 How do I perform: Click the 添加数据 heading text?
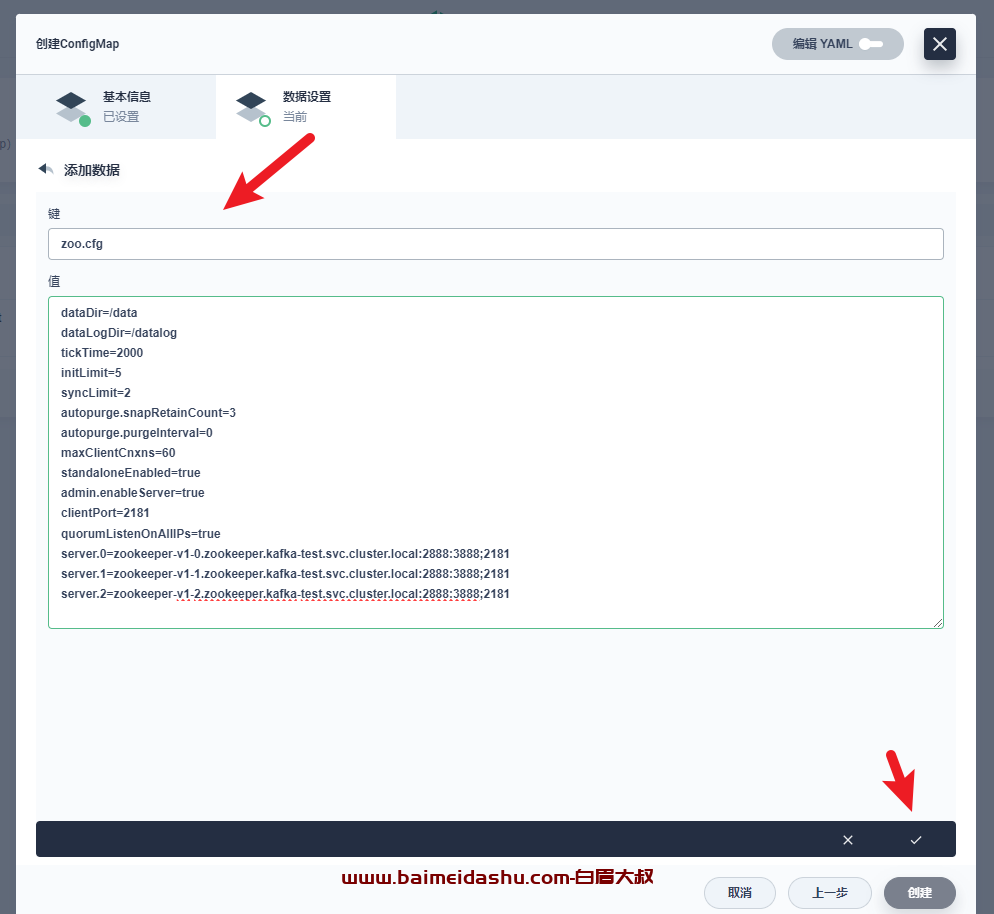(x=92, y=170)
